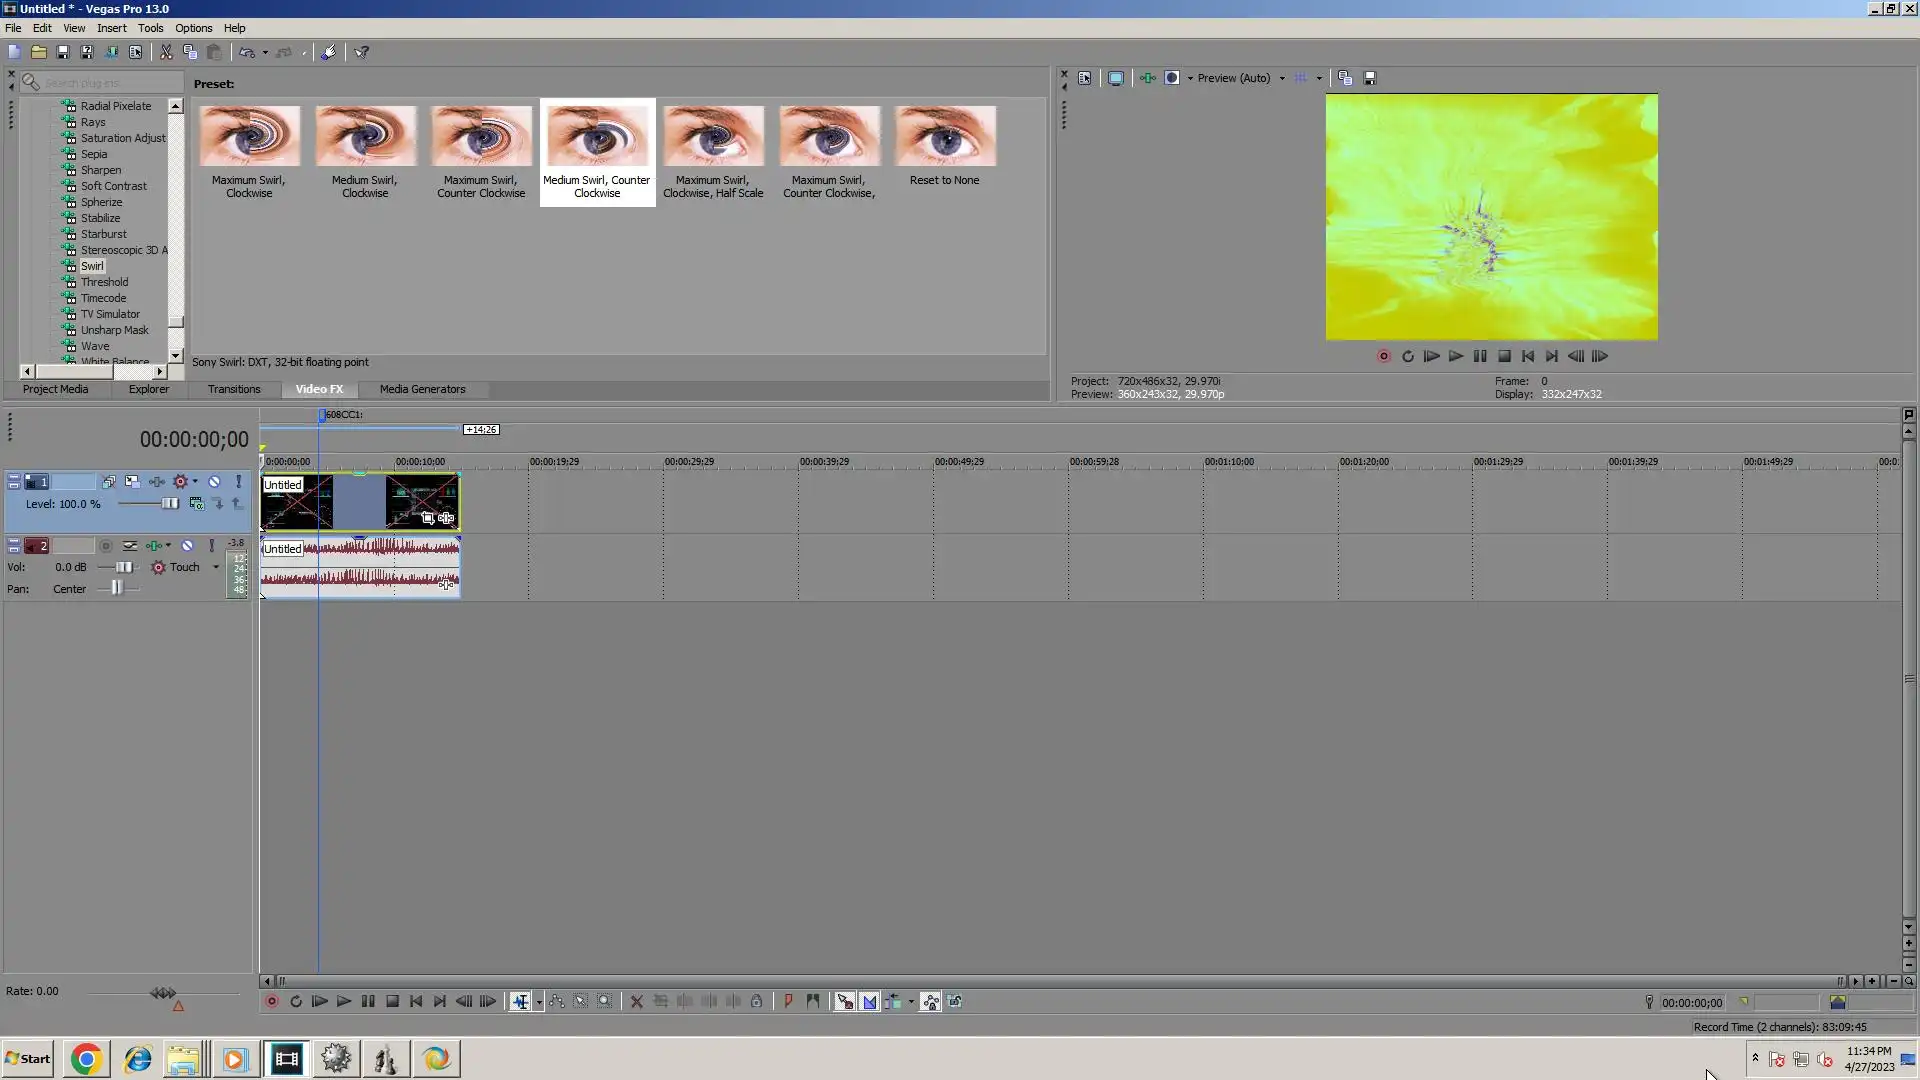Select the Zoom Edit tool in transport bar
Image resolution: width=1920 pixels, height=1080 pixels.
[605, 1002]
